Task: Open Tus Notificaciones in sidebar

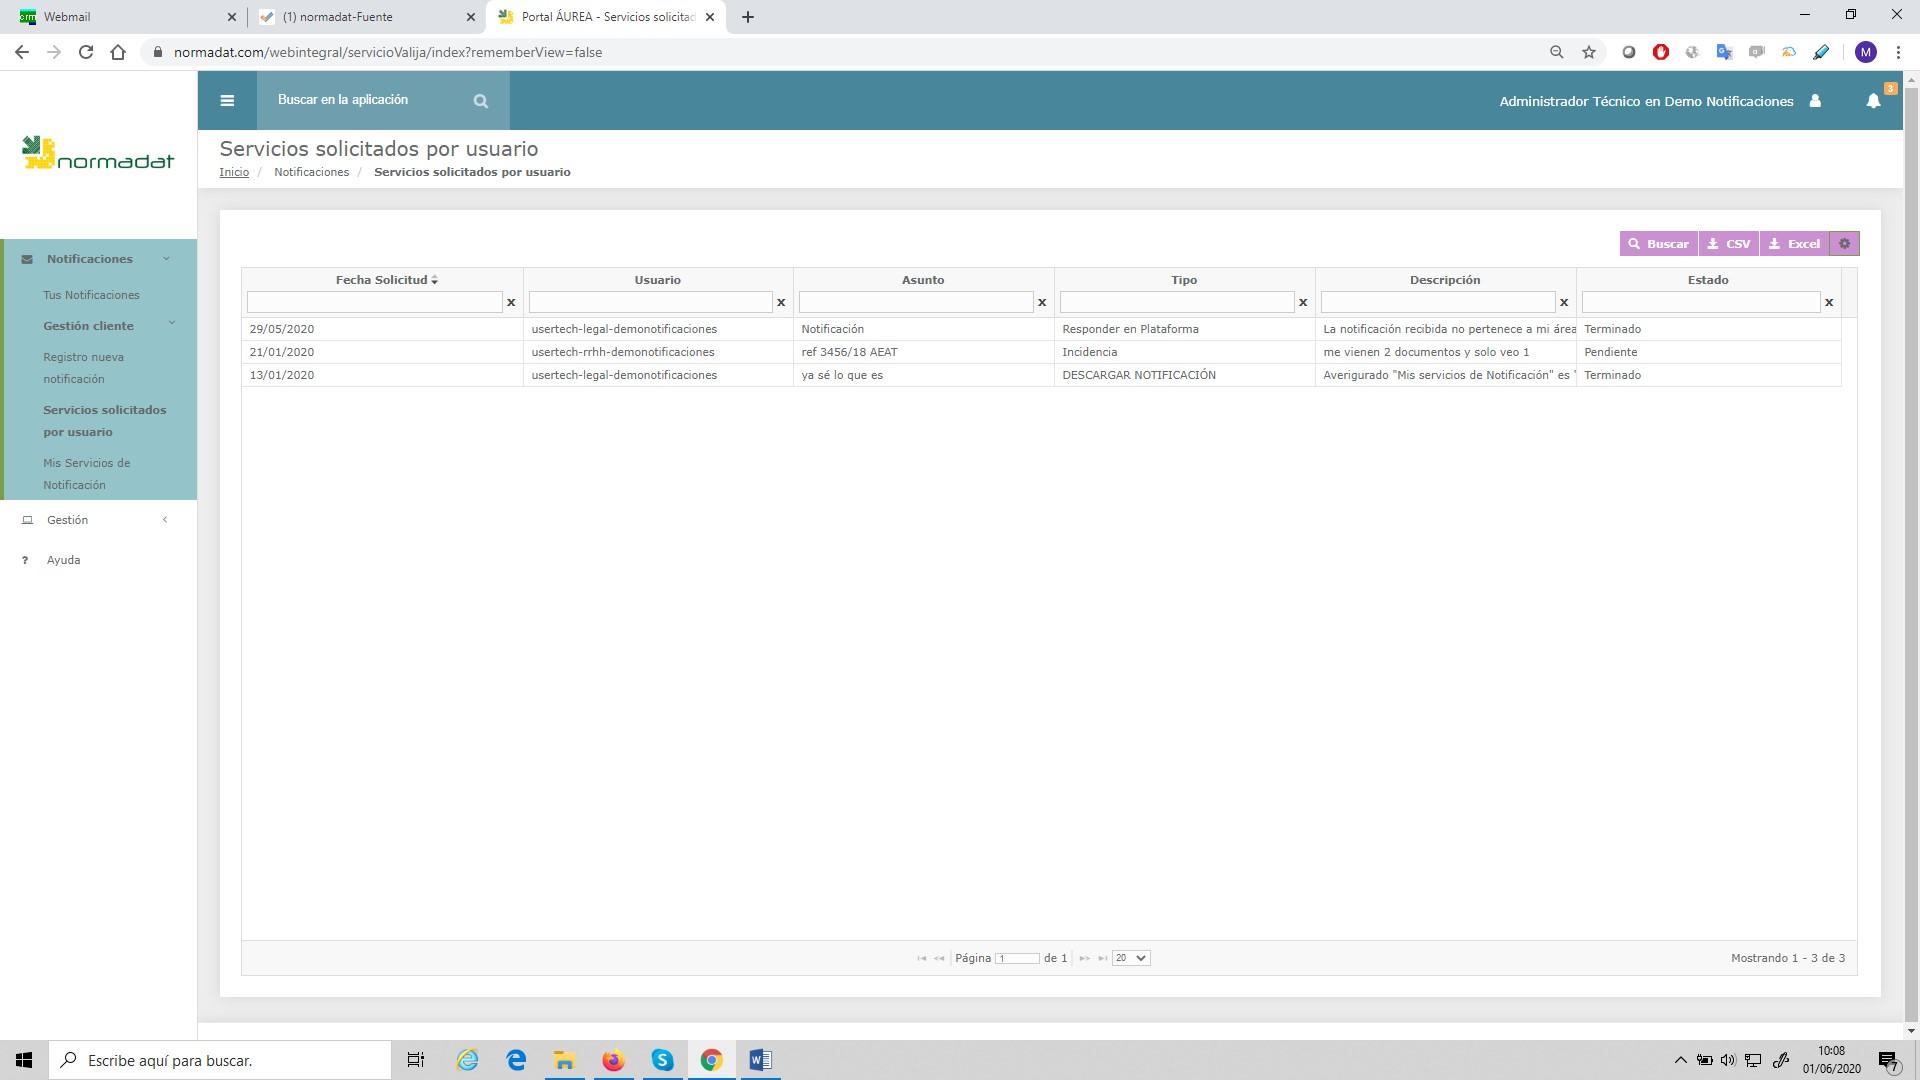Action: (x=91, y=295)
